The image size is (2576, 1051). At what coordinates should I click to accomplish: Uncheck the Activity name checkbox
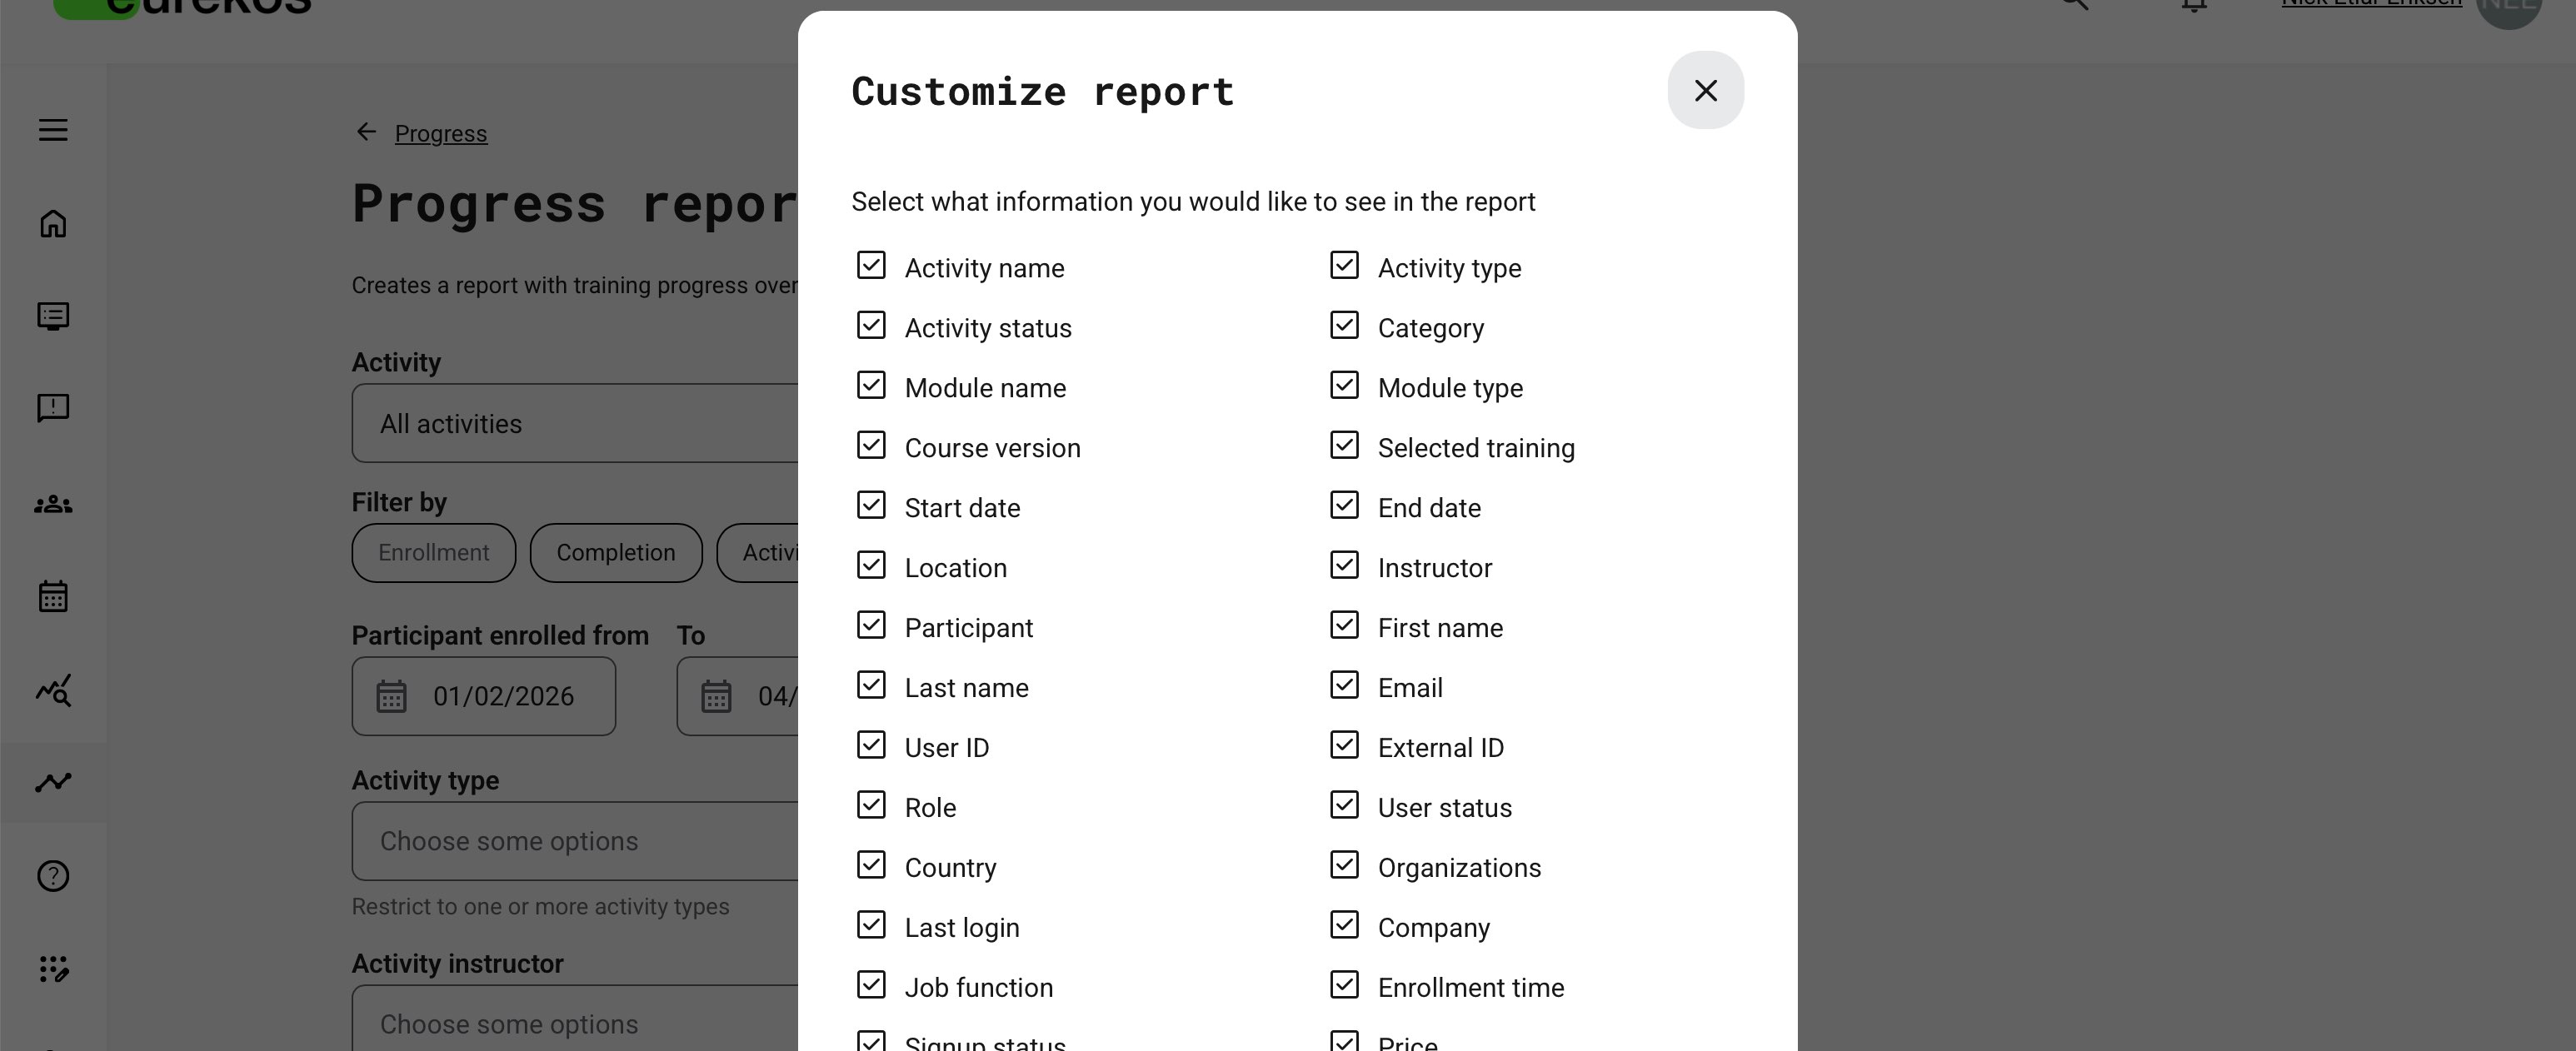coord(871,265)
